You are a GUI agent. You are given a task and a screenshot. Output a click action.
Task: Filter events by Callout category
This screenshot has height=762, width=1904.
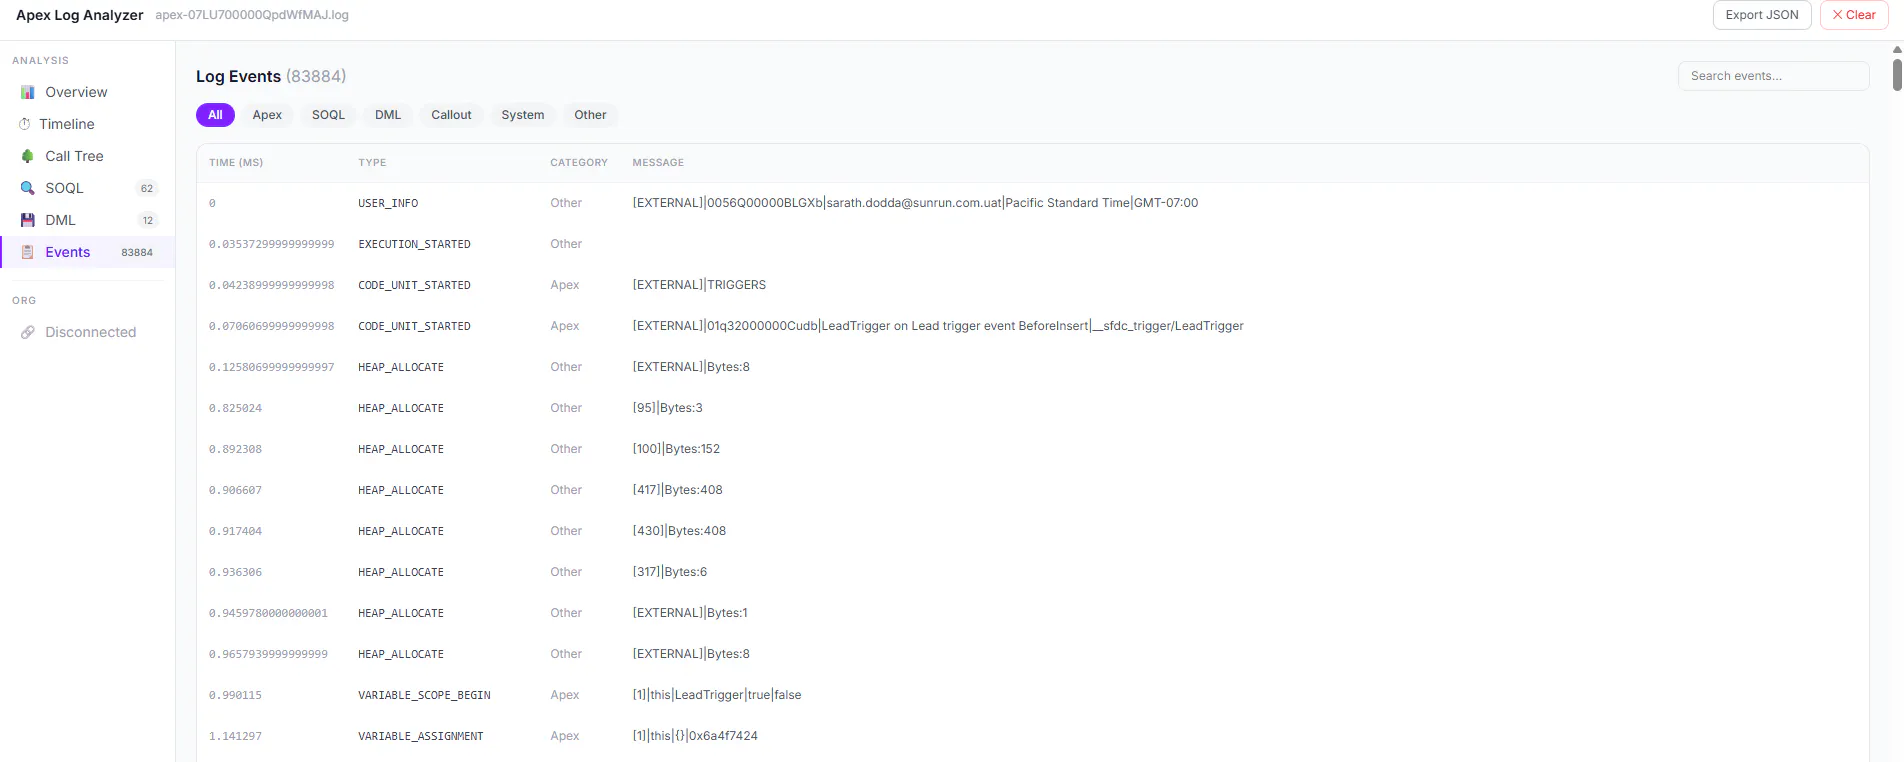point(451,115)
